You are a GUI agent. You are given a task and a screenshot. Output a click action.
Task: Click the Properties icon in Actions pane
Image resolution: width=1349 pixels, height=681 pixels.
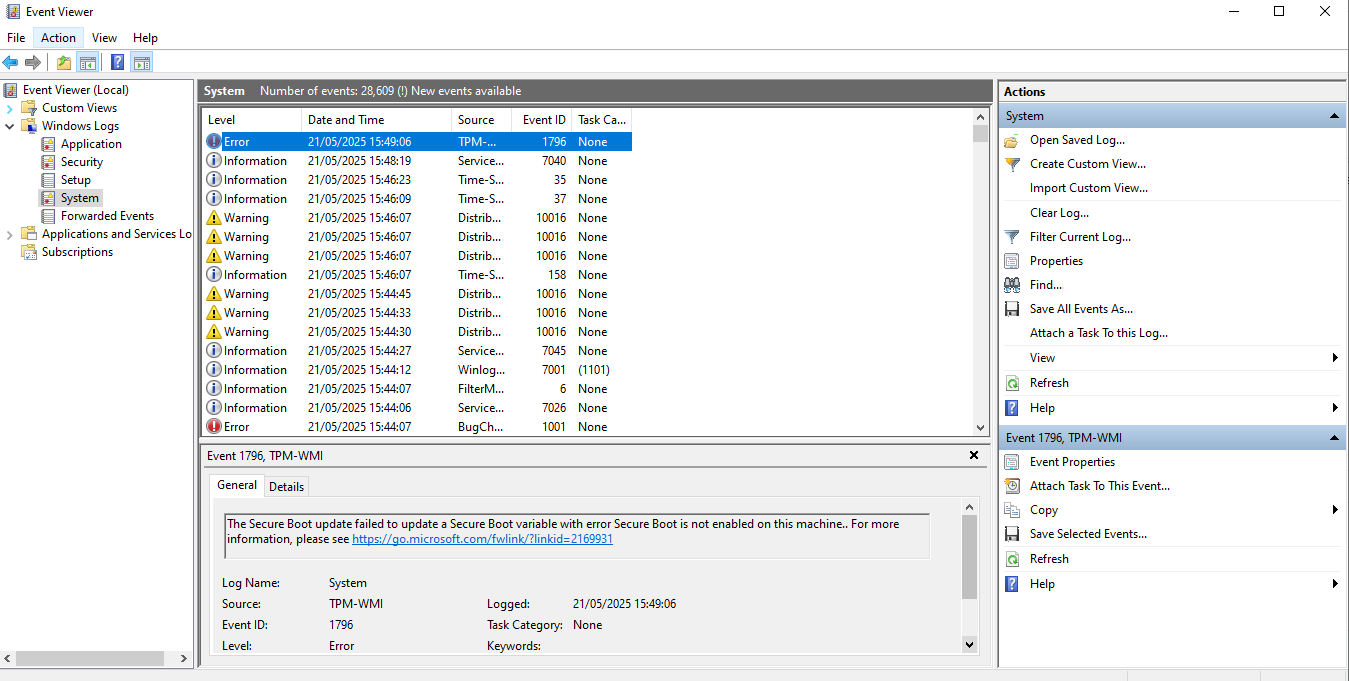[1012, 261]
